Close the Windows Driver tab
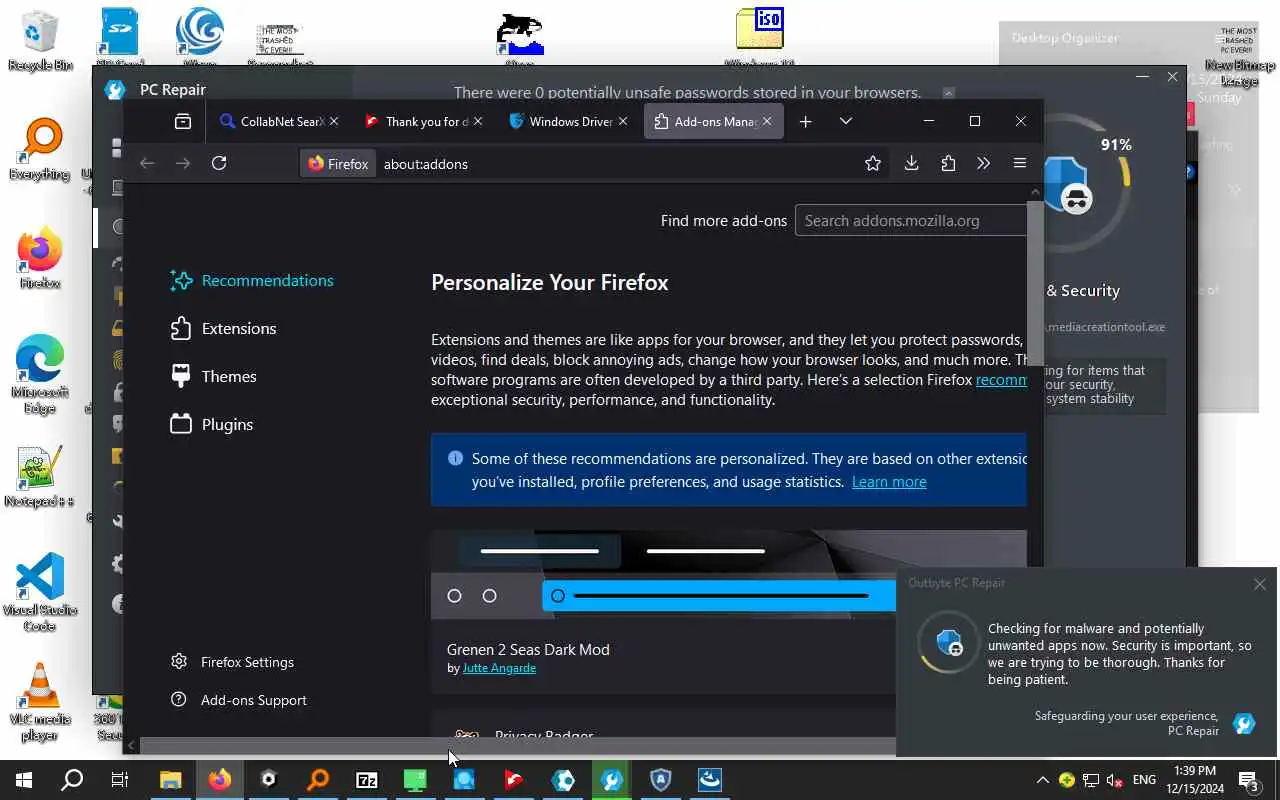The width and height of the screenshot is (1280, 800). [x=623, y=121]
